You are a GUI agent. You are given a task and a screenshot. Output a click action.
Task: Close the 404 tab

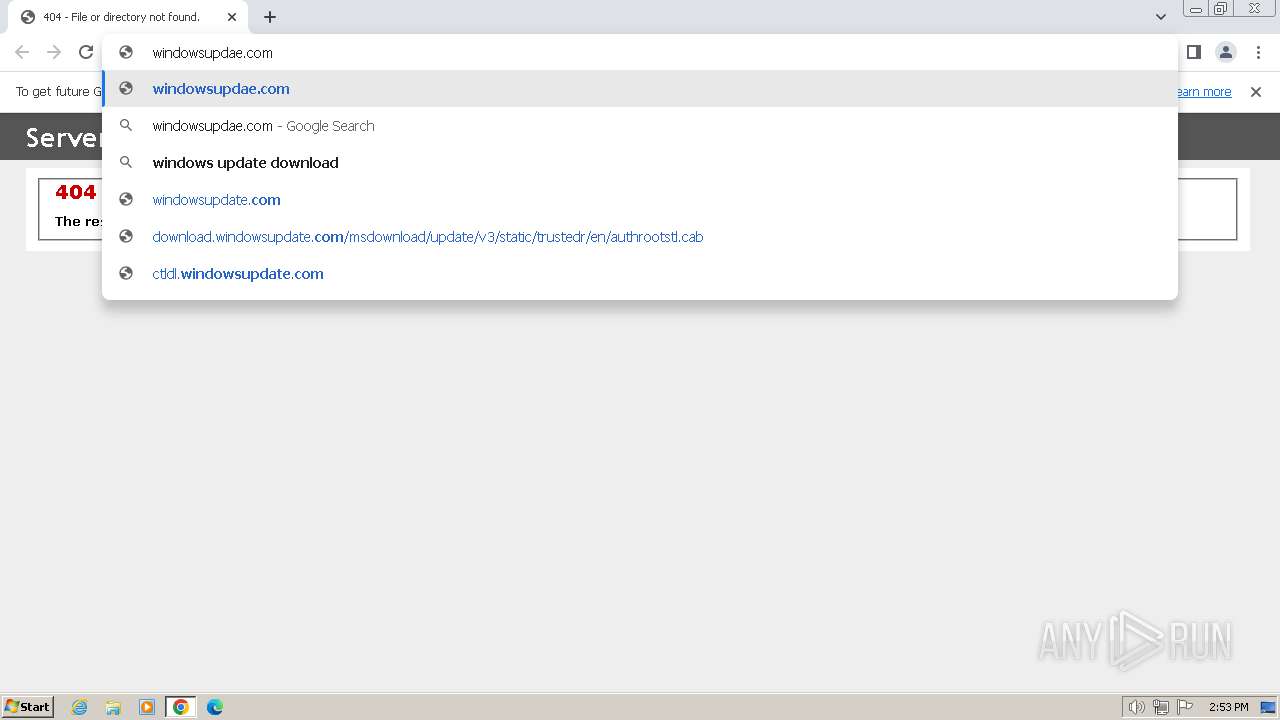(x=232, y=17)
